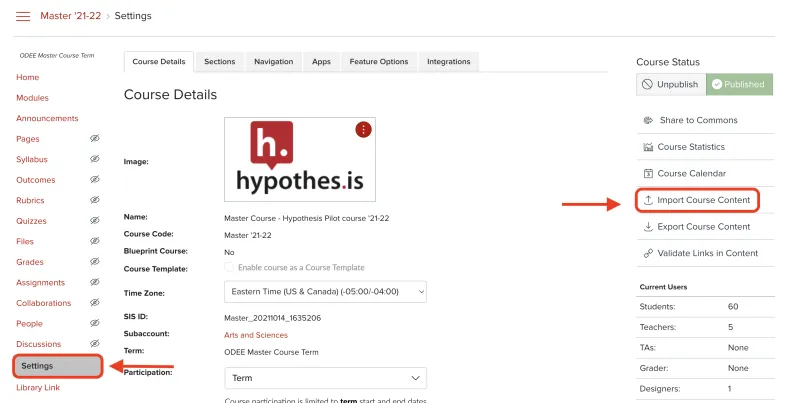Click the Validate Links chain icon

coord(648,253)
